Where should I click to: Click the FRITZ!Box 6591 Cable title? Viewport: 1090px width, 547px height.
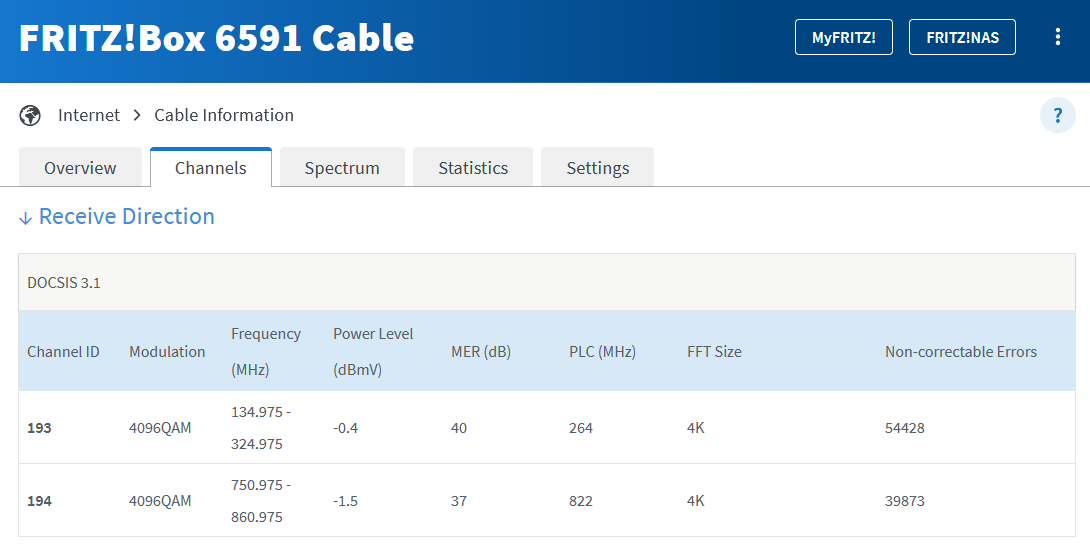pyautogui.click(x=216, y=38)
